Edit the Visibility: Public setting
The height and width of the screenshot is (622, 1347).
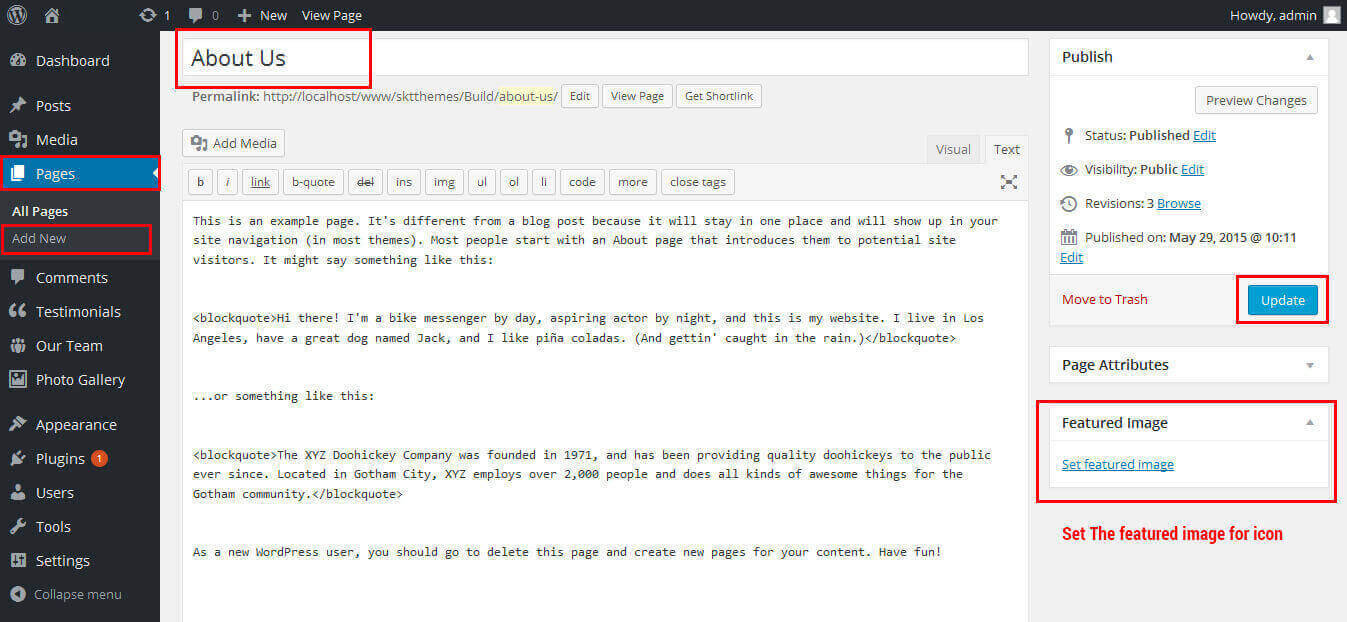1192,170
